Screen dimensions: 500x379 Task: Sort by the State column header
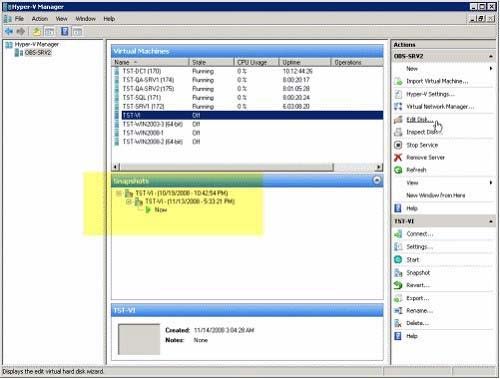coord(211,62)
